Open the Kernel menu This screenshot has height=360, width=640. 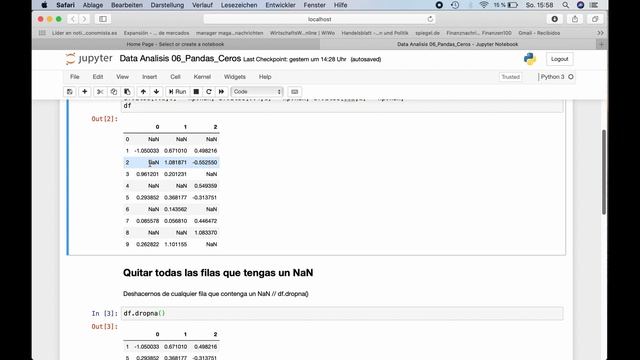(202, 77)
